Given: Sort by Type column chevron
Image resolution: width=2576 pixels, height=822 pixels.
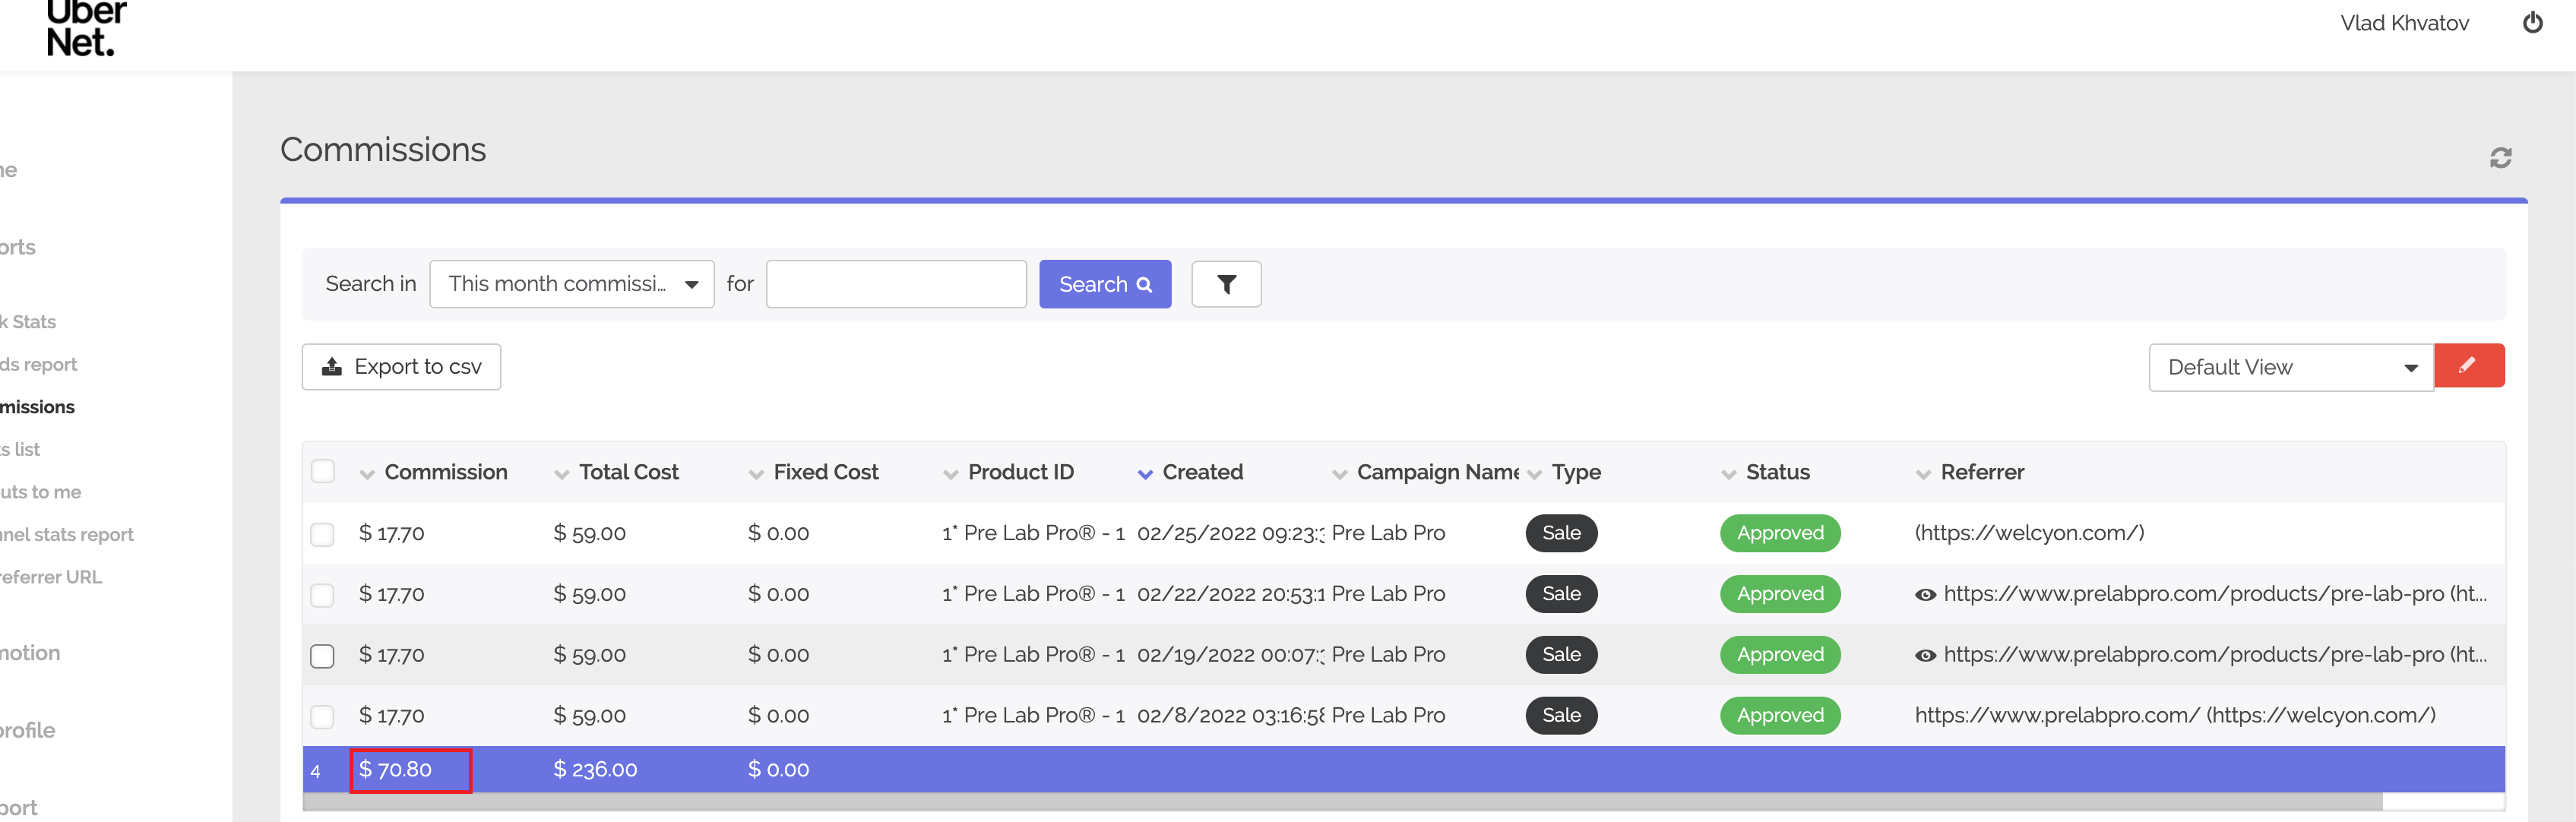Looking at the screenshot, I should [1535, 474].
